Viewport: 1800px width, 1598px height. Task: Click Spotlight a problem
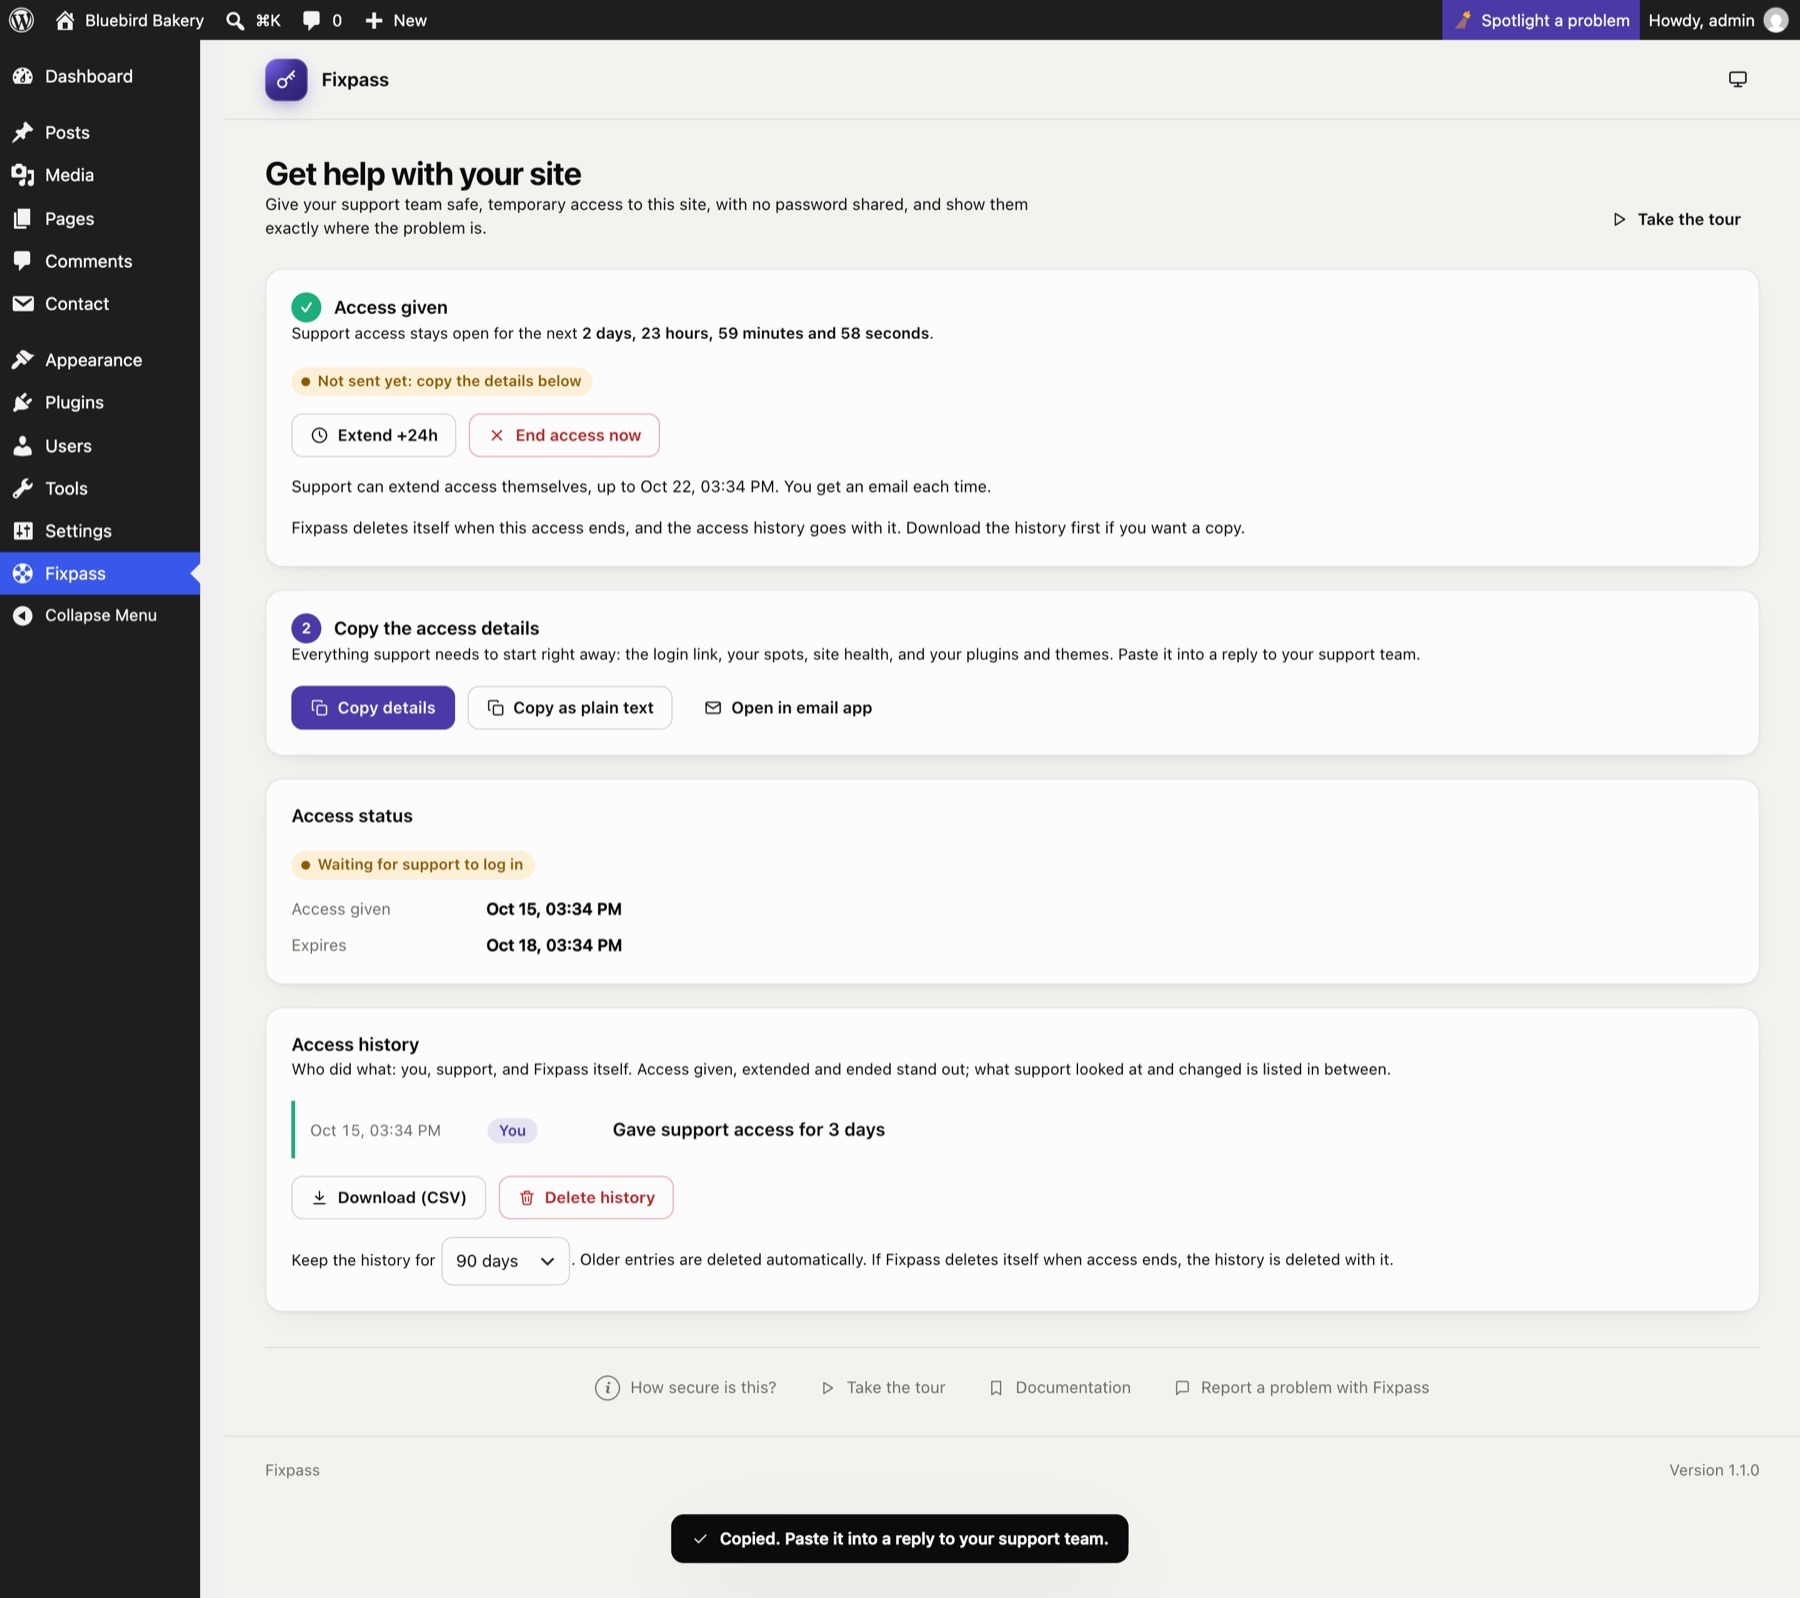[x=1541, y=20]
